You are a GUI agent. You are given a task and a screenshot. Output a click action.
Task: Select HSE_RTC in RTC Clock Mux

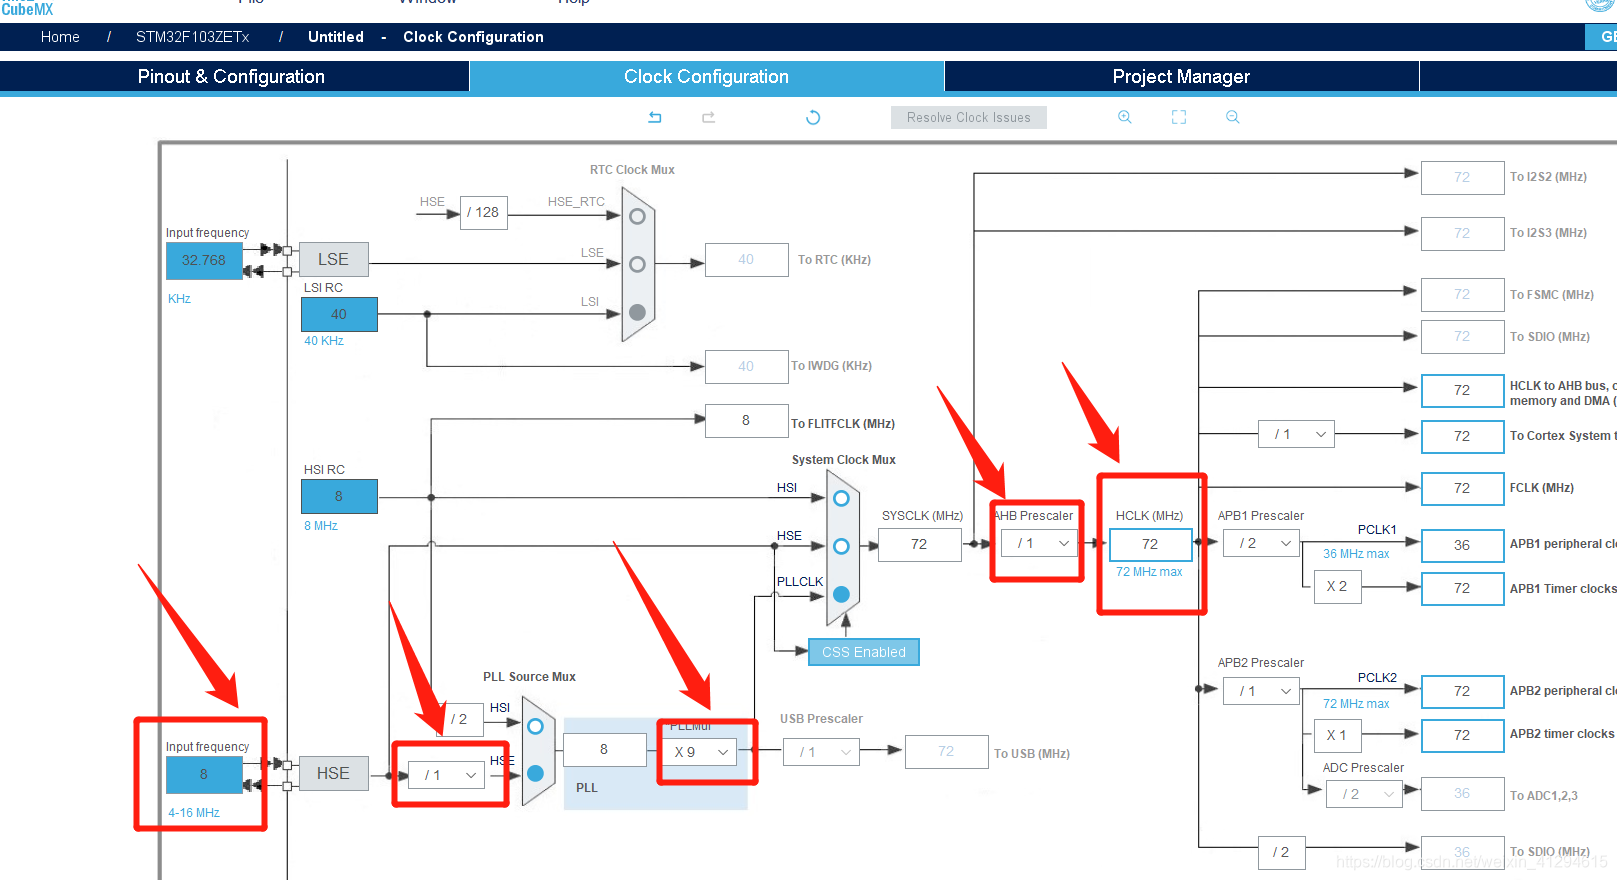coord(637,216)
